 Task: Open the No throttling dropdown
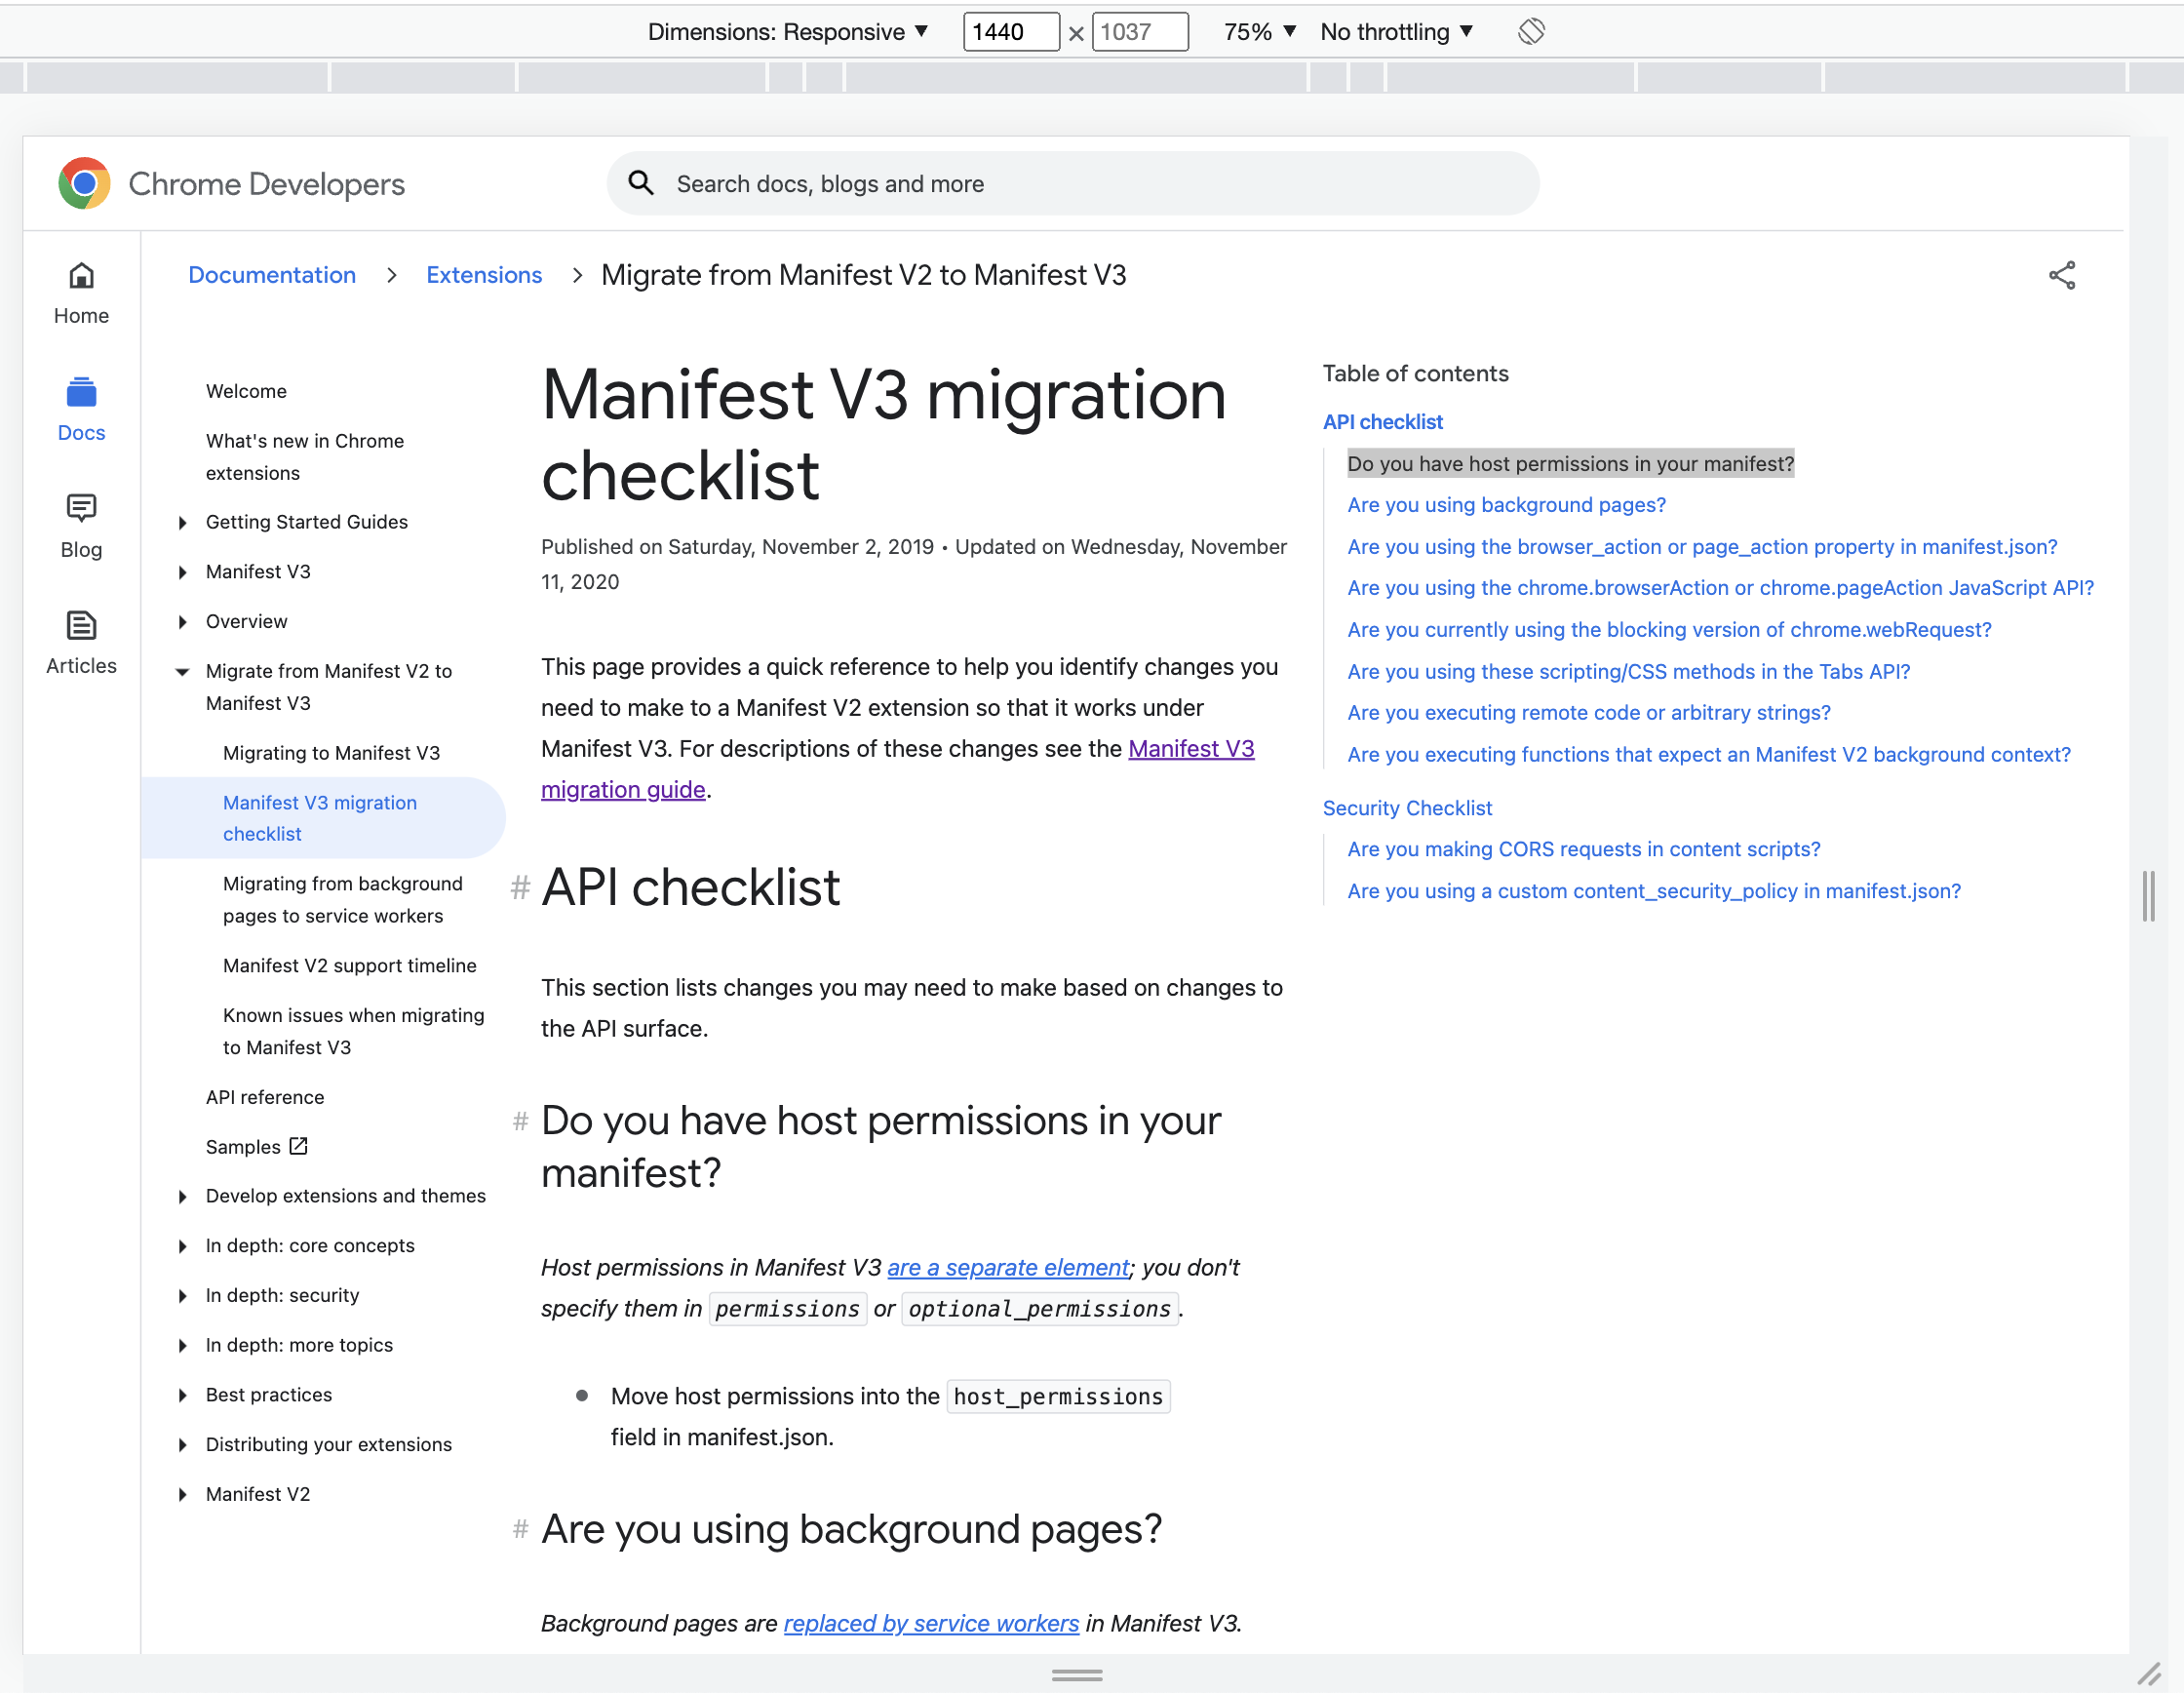coord(1396,31)
